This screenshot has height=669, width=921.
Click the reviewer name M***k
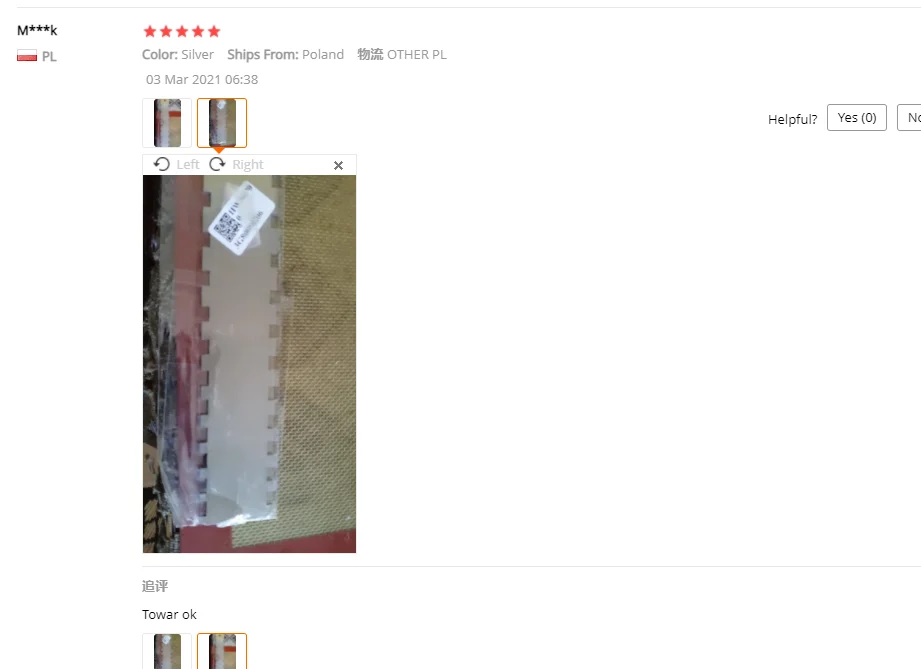point(37,30)
